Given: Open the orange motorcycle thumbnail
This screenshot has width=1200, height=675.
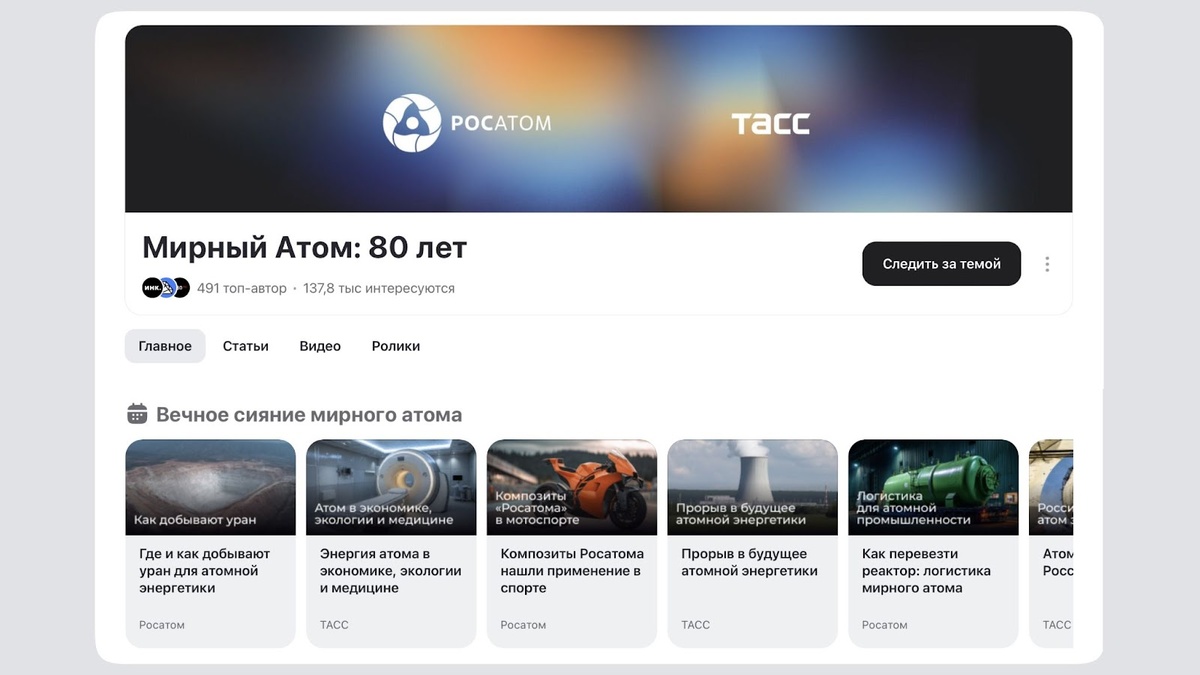Looking at the screenshot, I should coord(572,487).
